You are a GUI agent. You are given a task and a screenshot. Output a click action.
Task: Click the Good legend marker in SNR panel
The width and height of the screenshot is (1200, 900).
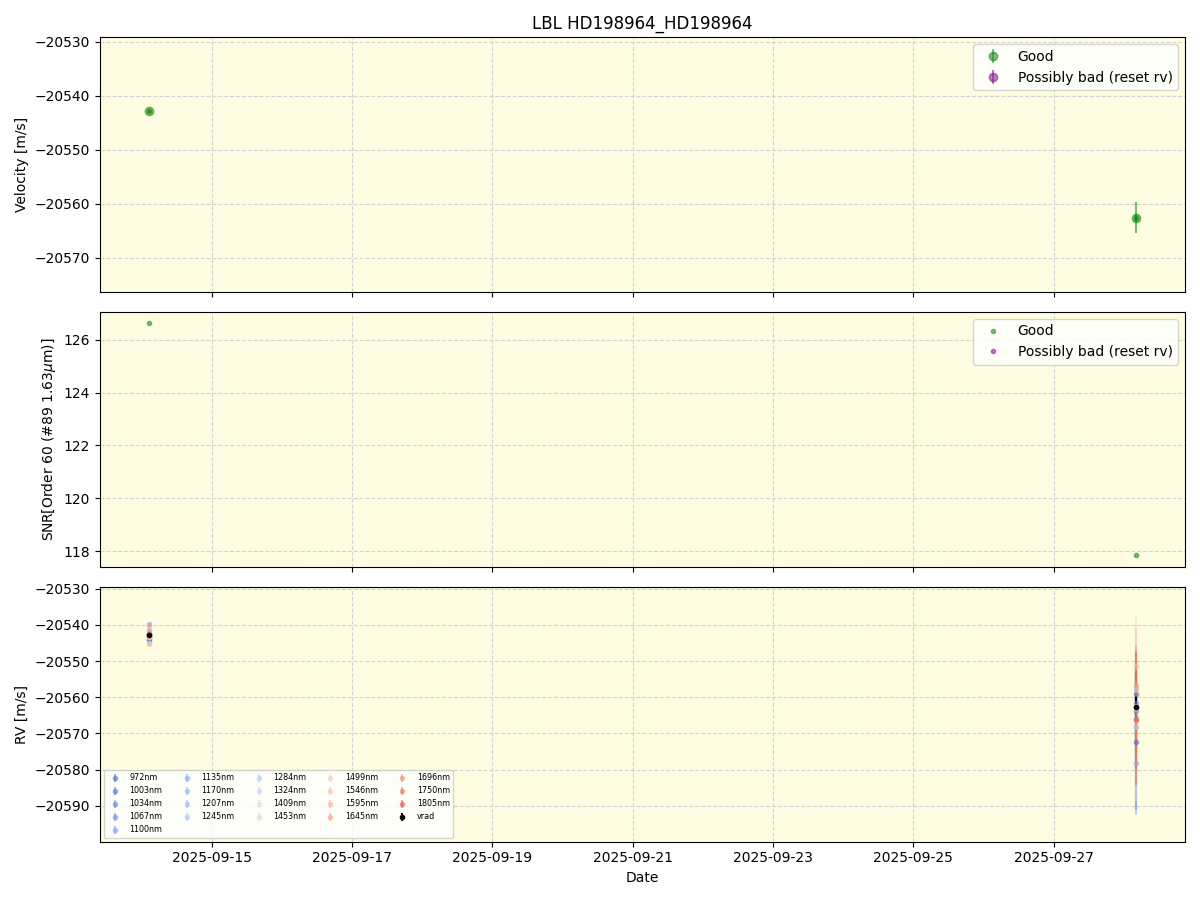tap(993, 331)
